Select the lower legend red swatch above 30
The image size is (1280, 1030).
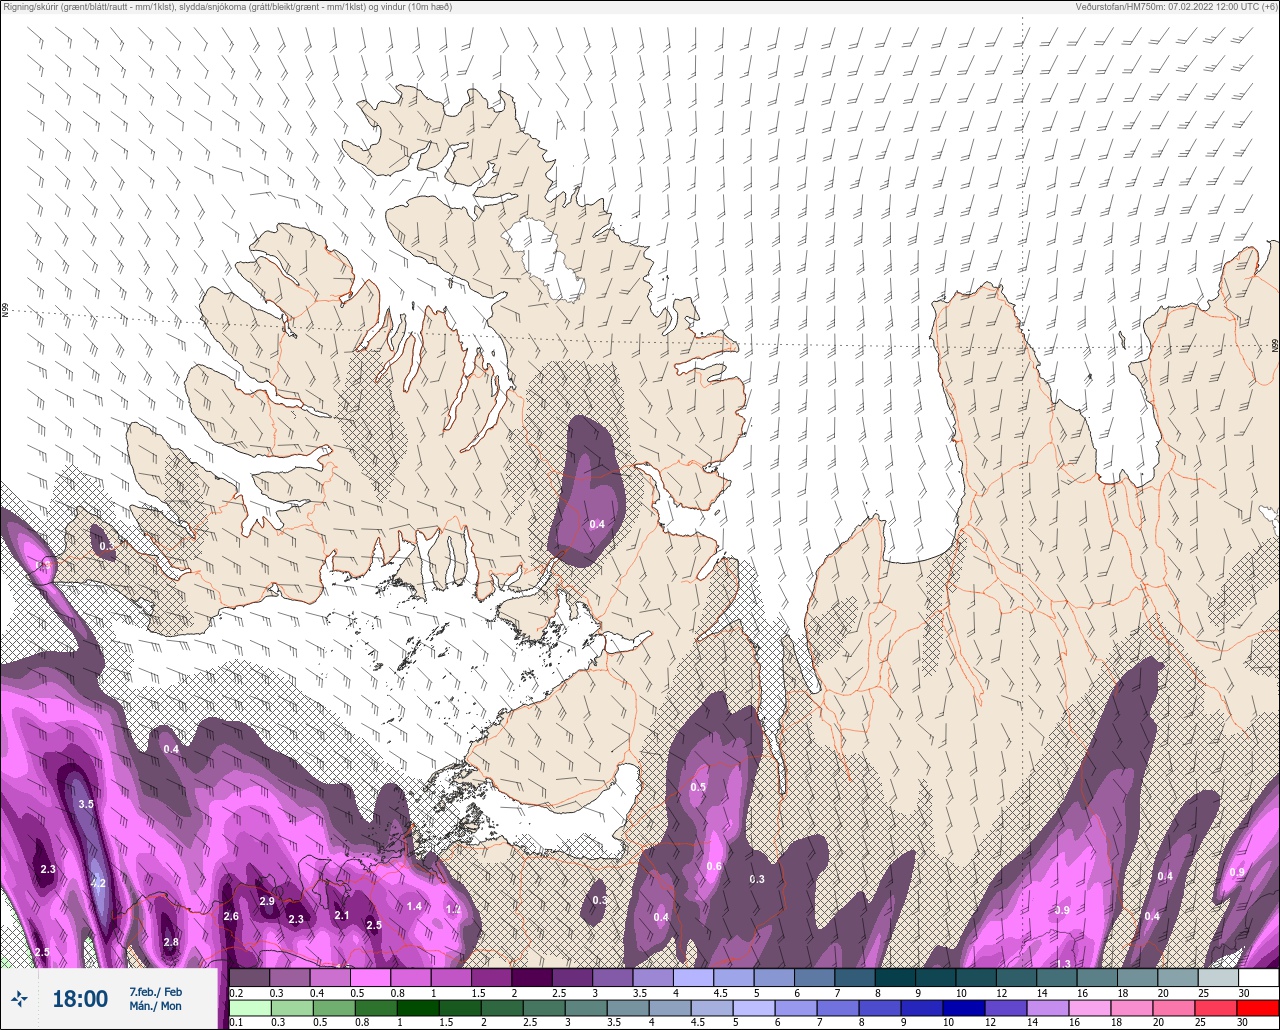(x=1258, y=1007)
